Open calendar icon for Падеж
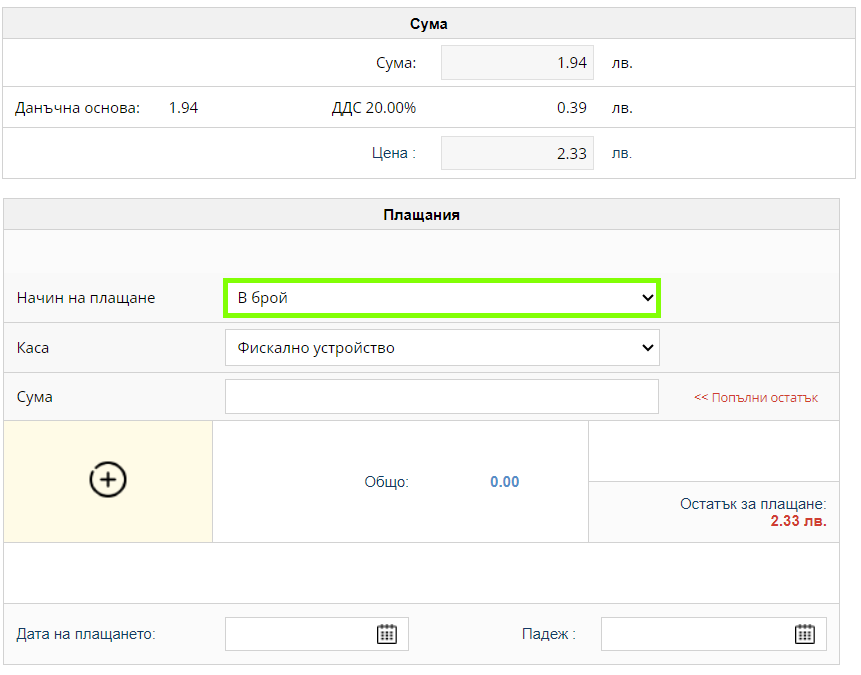Viewport: 861px width, 675px height. tap(804, 634)
